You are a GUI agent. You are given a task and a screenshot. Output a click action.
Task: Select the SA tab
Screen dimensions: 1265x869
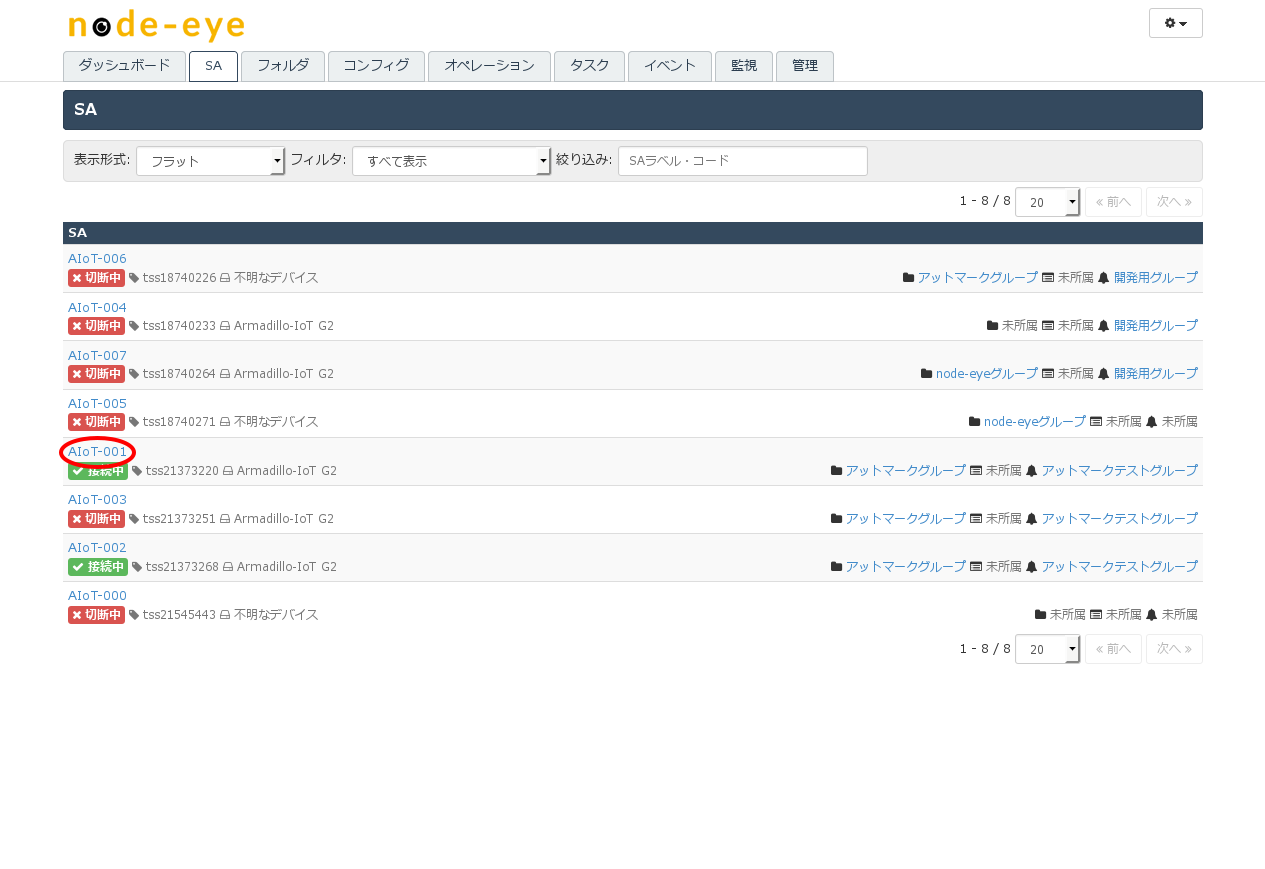213,66
